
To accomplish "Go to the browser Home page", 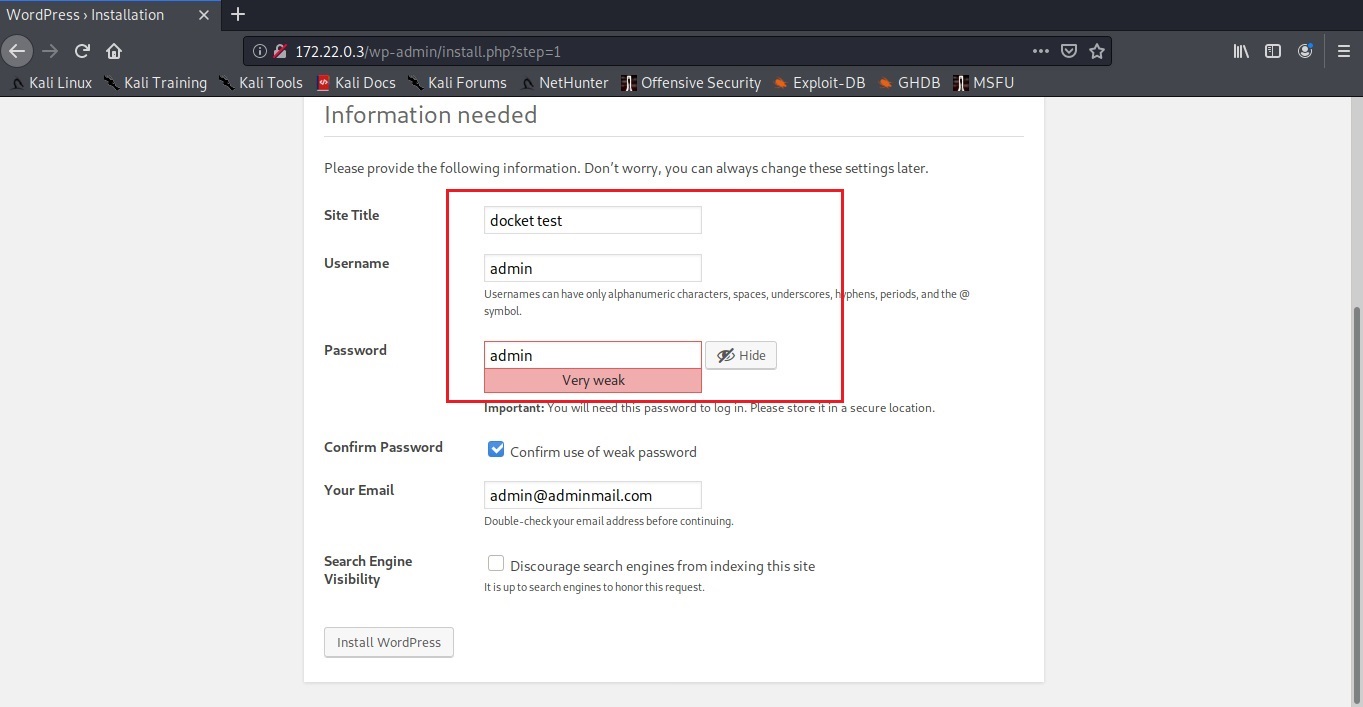I will click(114, 51).
